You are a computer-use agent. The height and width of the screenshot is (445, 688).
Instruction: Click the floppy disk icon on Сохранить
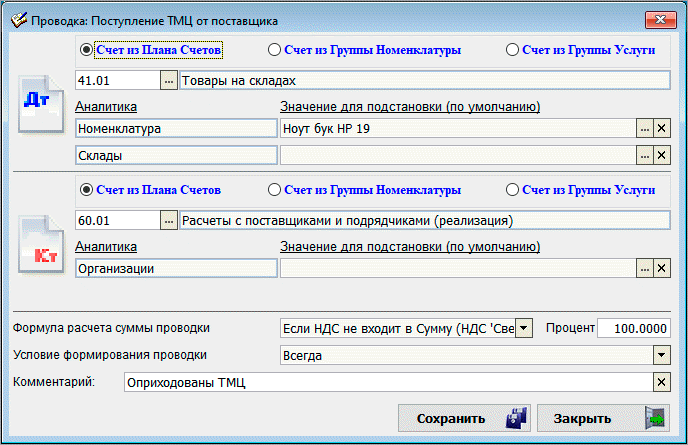pos(516,418)
